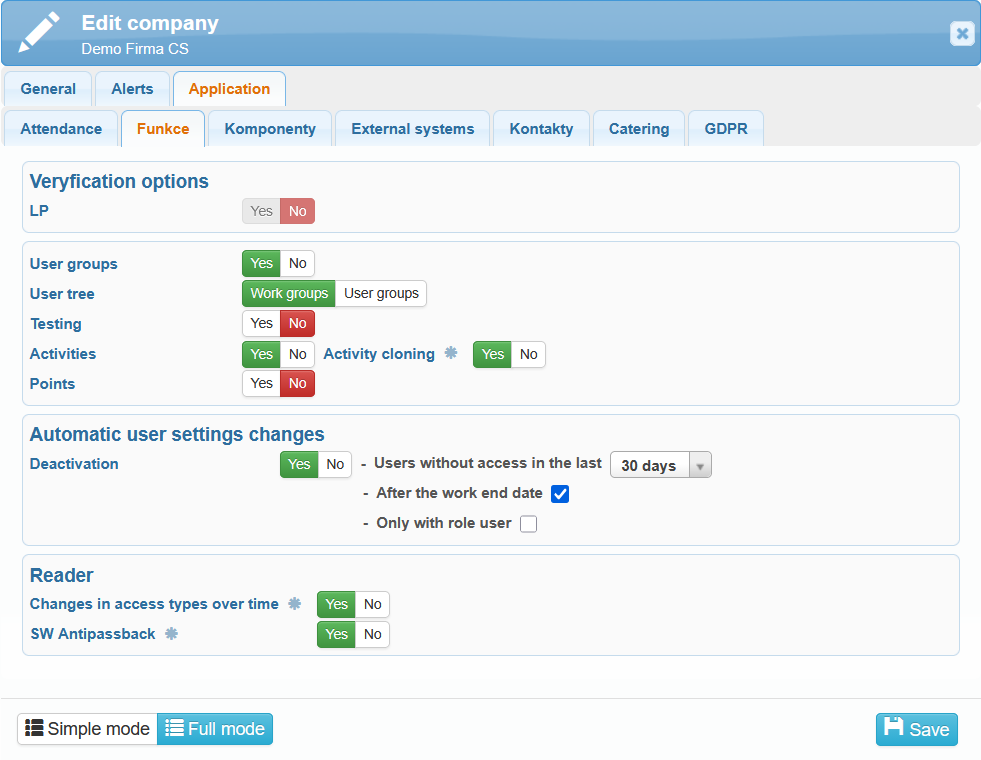The width and height of the screenshot is (981, 760).
Task: Switch to the Komponenty tab
Action: [x=270, y=129]
